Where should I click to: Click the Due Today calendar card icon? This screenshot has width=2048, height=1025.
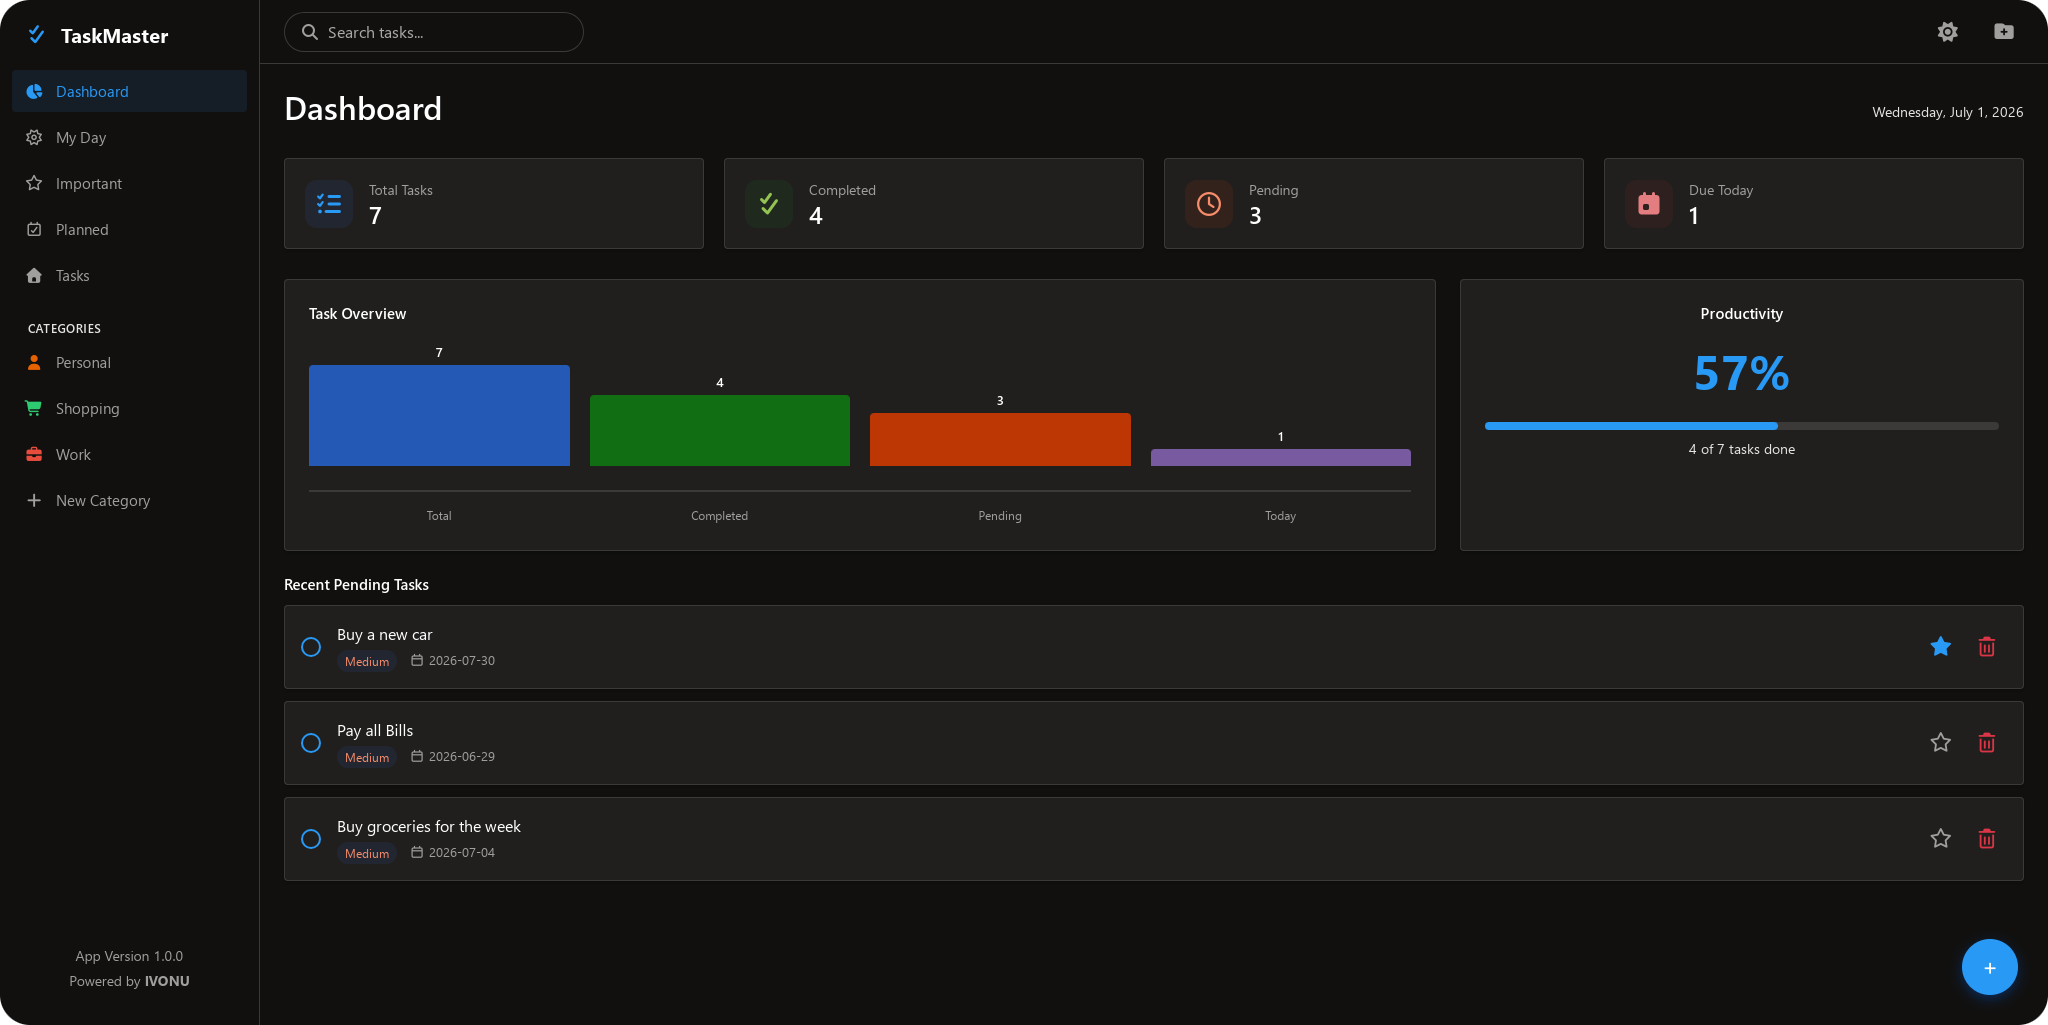click(x=1649, y=204)
